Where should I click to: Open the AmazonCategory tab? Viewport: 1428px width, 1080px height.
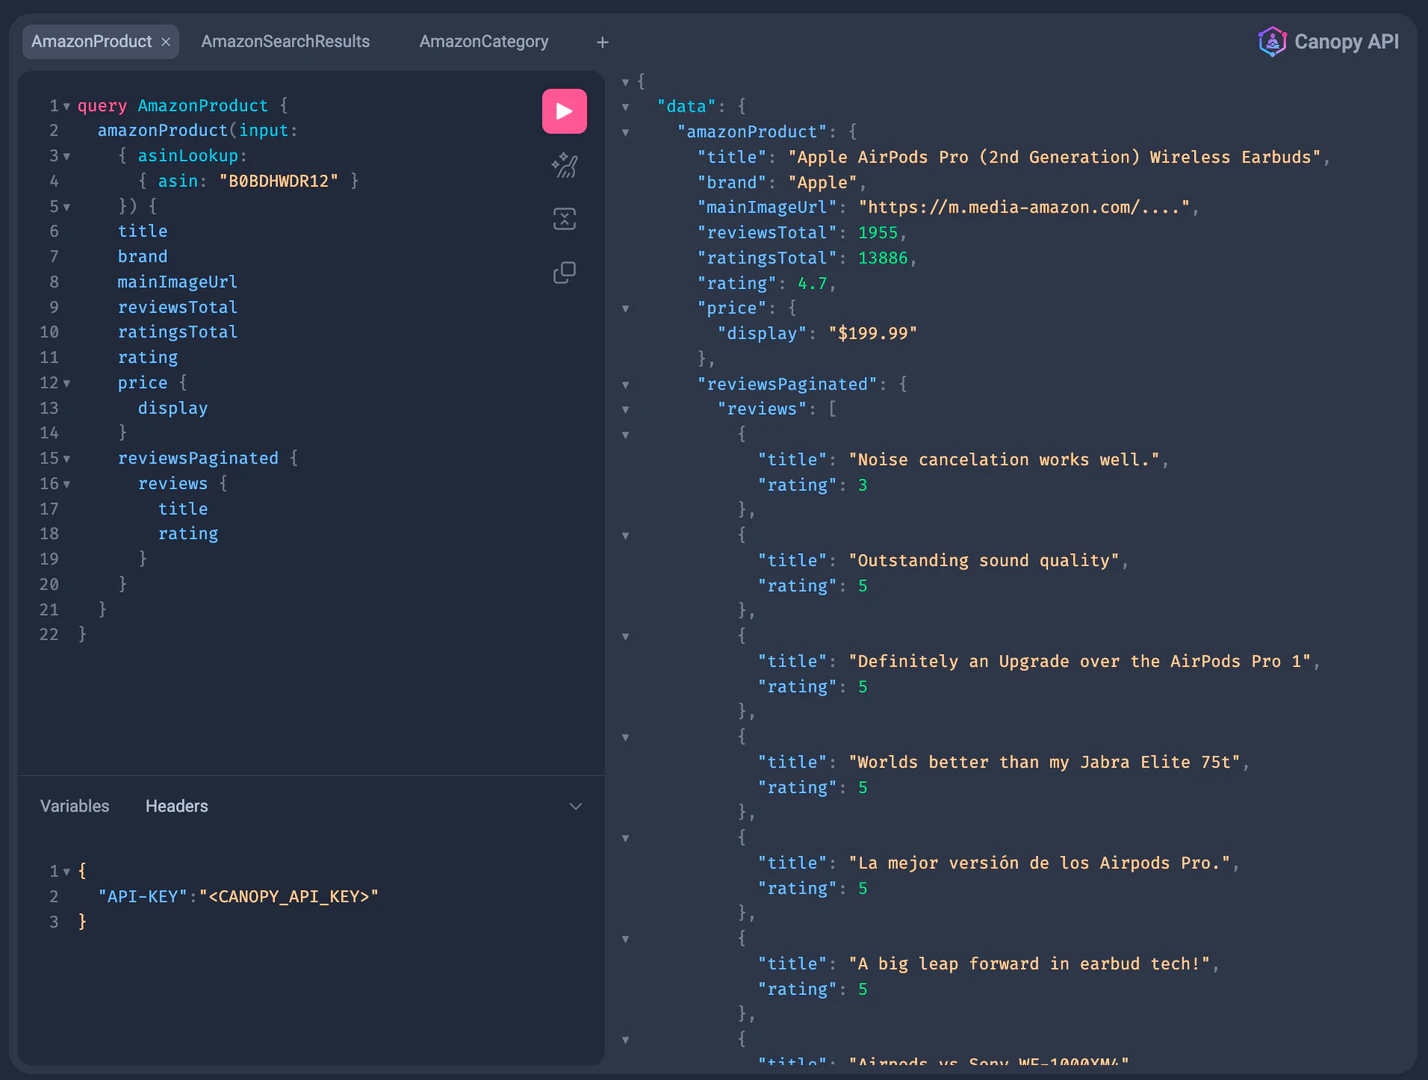click(483, 42)
